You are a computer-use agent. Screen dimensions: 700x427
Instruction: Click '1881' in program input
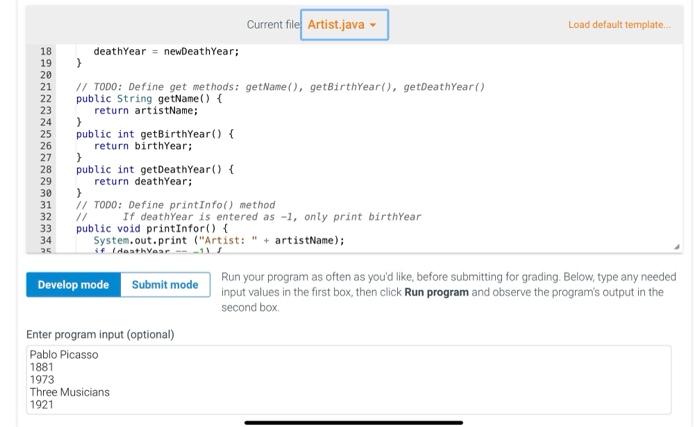(42, 367)
